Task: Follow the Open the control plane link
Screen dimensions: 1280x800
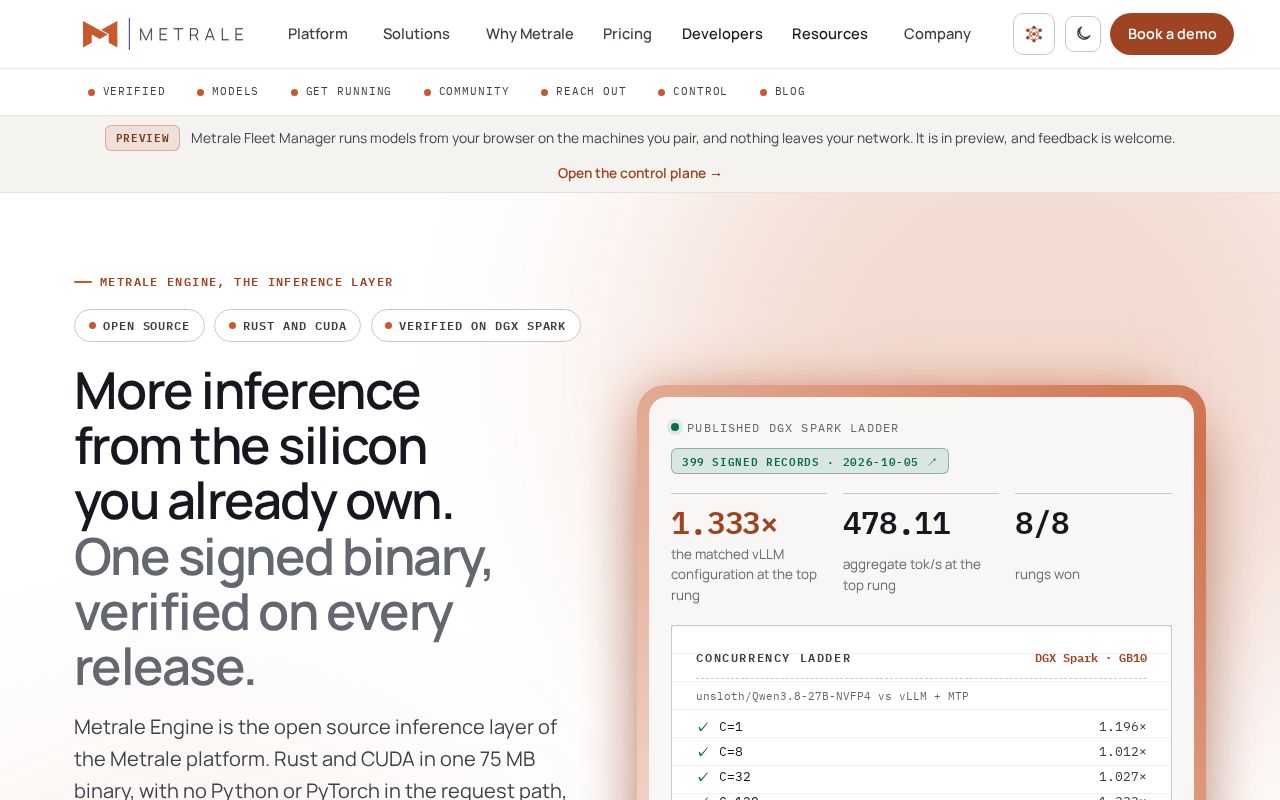Action: click(x=640, y=173)
